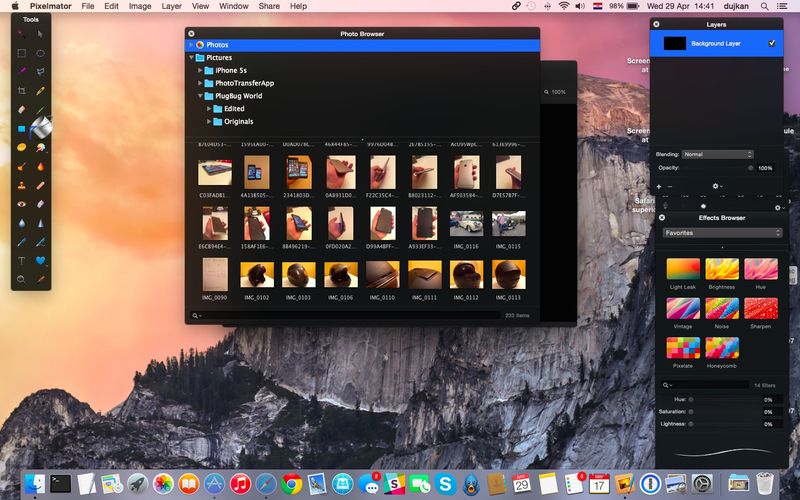This screenshot has width=800, height=500.
Task: Apply the Honeycomb effect
Action: [721, 348]
